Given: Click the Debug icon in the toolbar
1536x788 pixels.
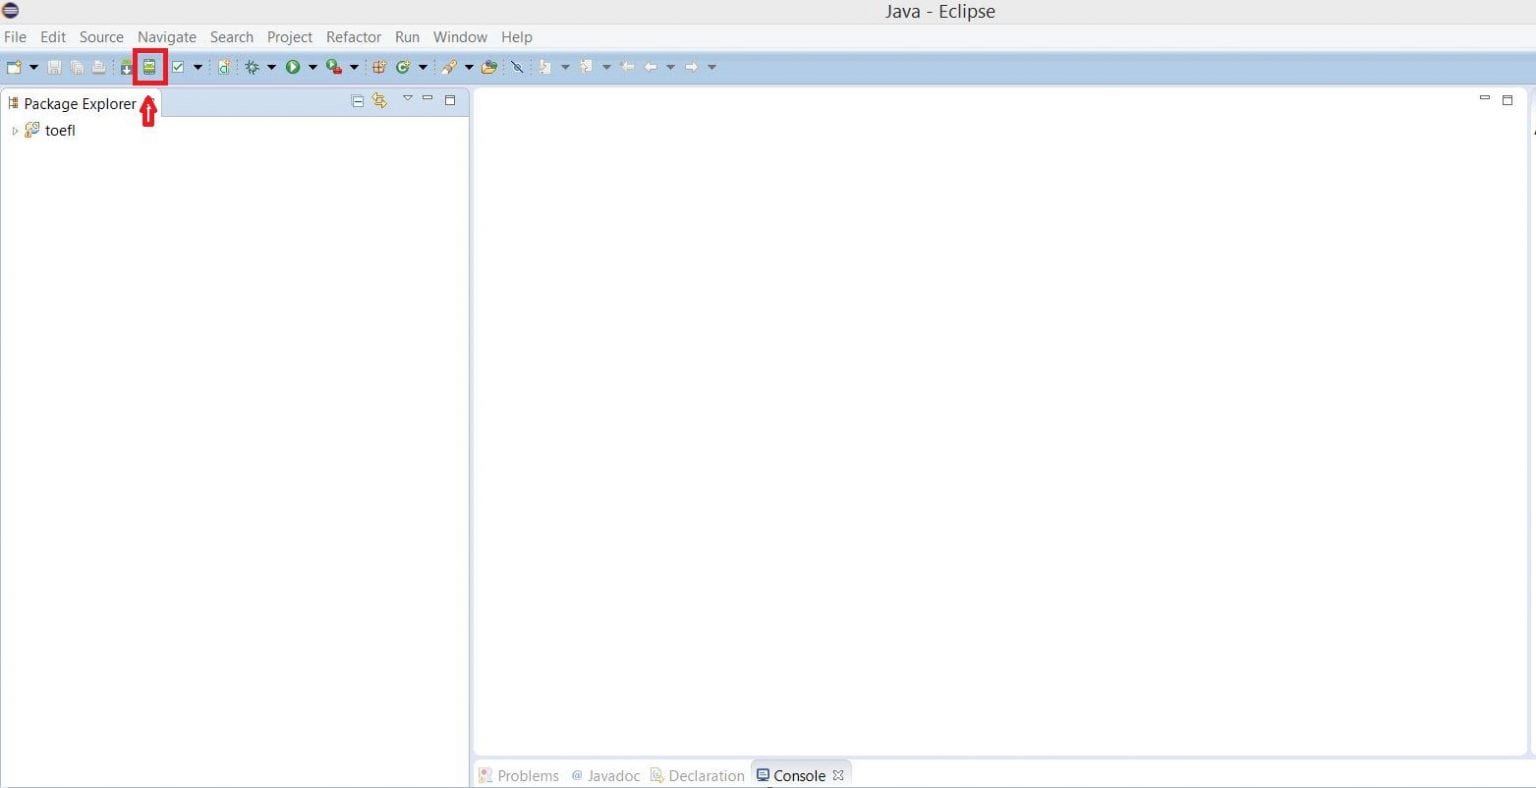Looking at the screenshot, I should [253, 66].
